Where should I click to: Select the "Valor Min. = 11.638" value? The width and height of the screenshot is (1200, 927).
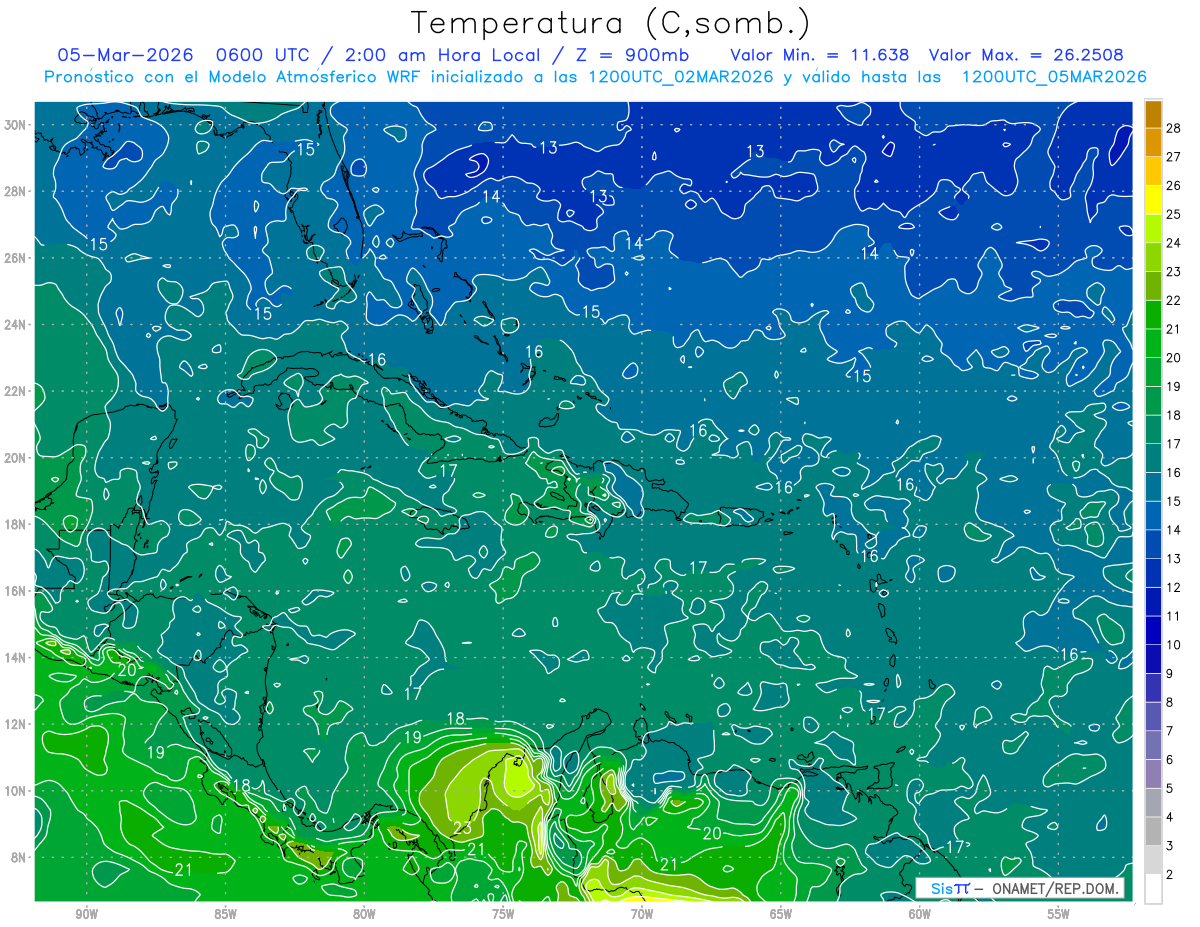point(820,55)
